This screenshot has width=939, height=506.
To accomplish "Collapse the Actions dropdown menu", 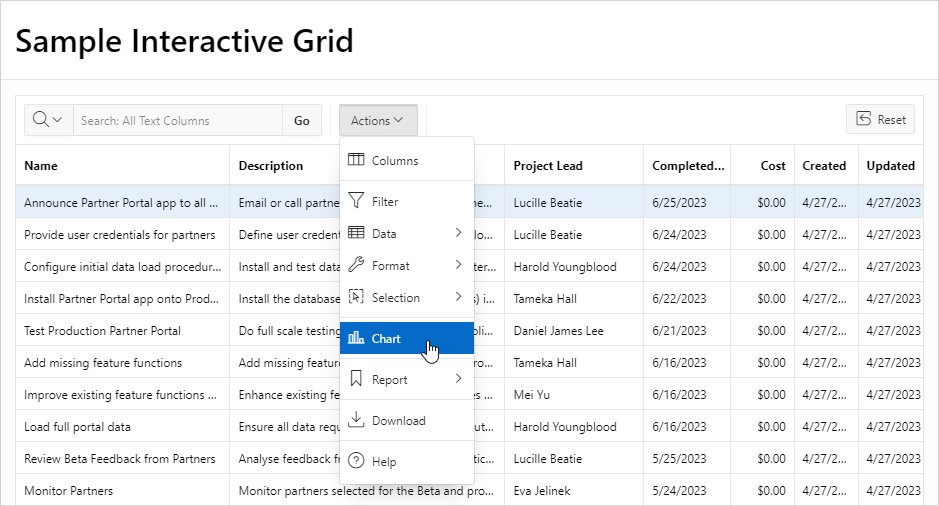I will [x=377, y=120].
